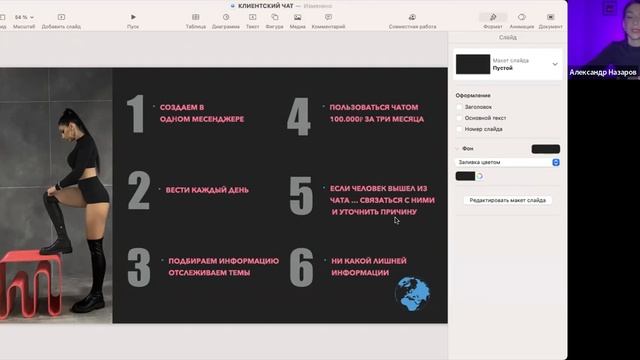Click text 'НИ КАКОЙ ЛИШНЕЙ ИНФОРМАЦИИ'

coord(369,267)
